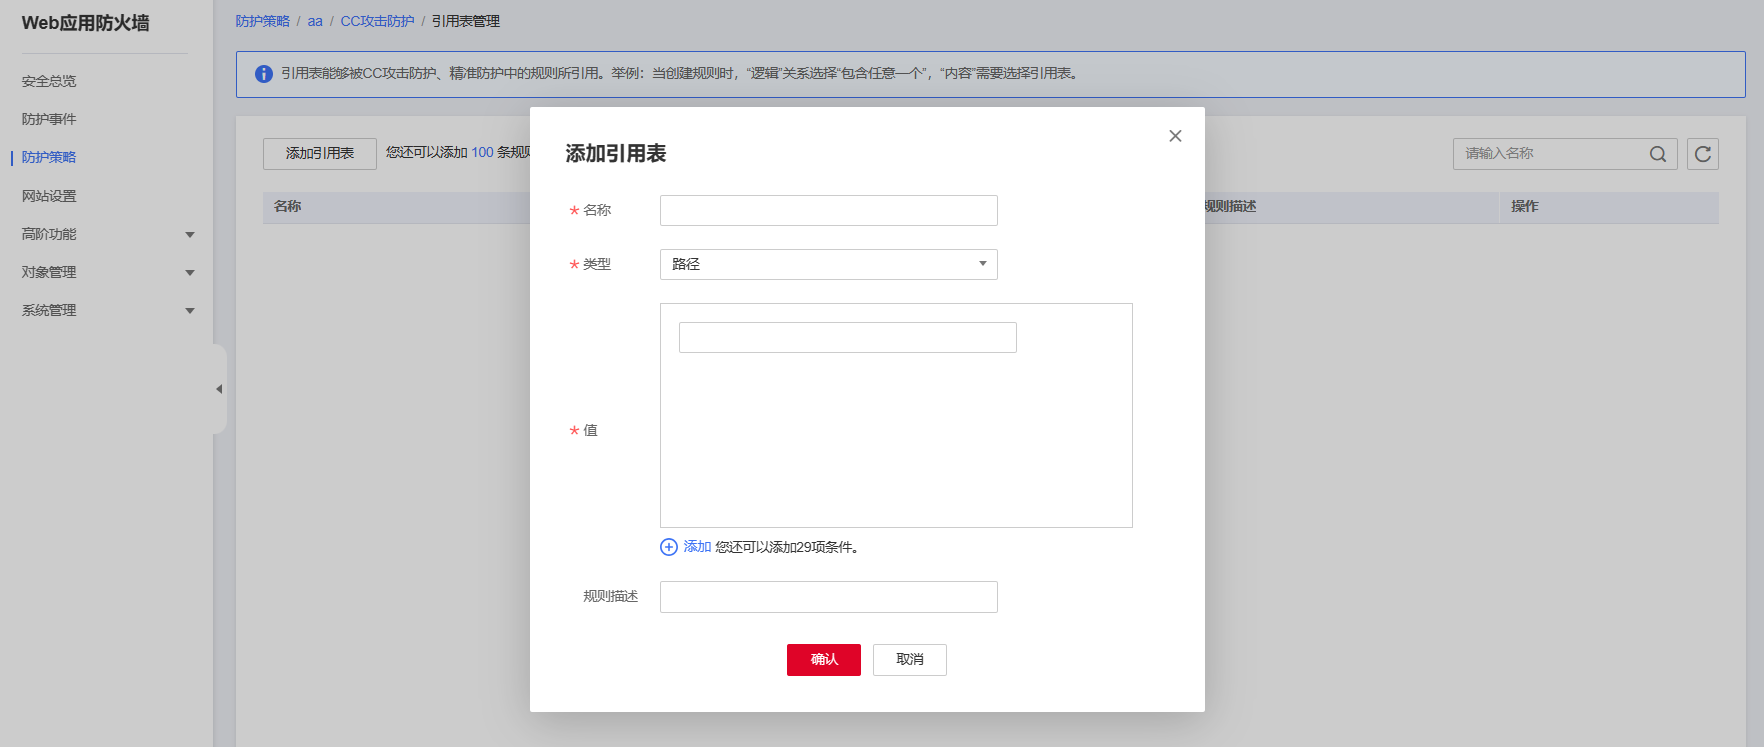Go to 防护策略 breadcrumb link
Screen dimensions: 1764x747
pos(263,21)
